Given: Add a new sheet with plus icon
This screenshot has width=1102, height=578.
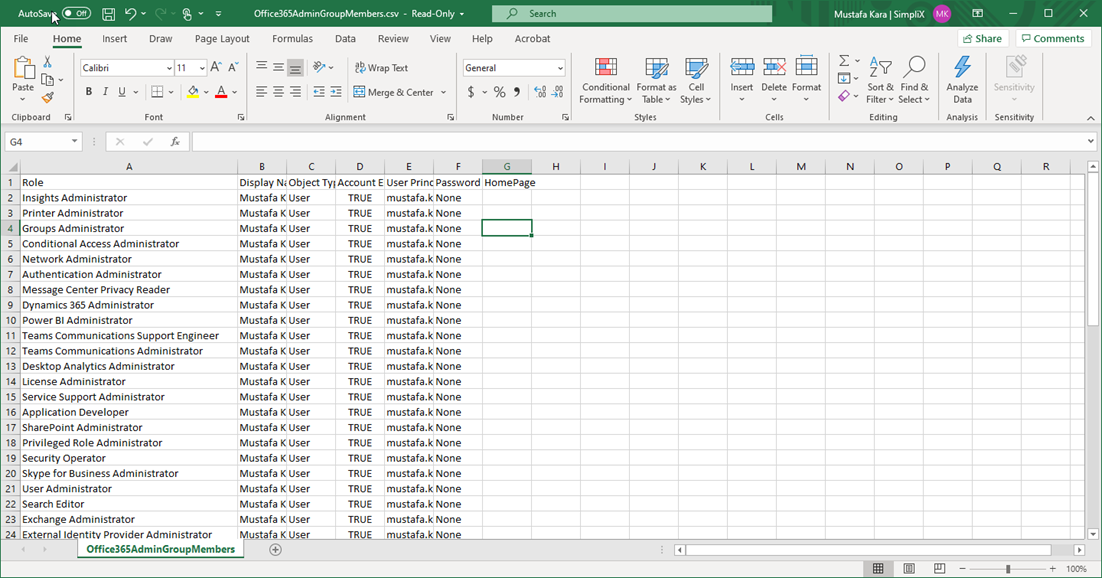Looking at the screenshot, I should pos(275,550).
